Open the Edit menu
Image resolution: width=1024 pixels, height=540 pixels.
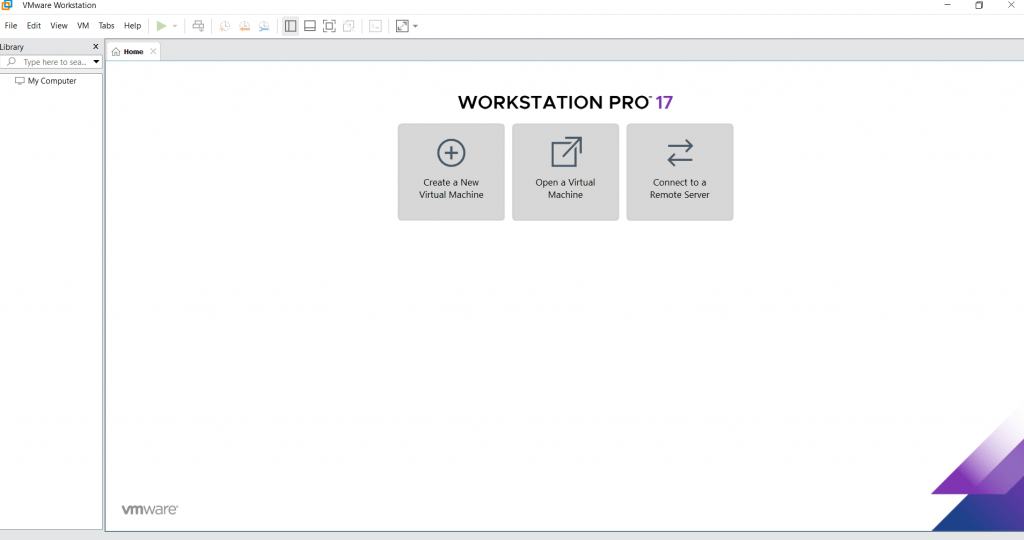(x=33, y=26)
